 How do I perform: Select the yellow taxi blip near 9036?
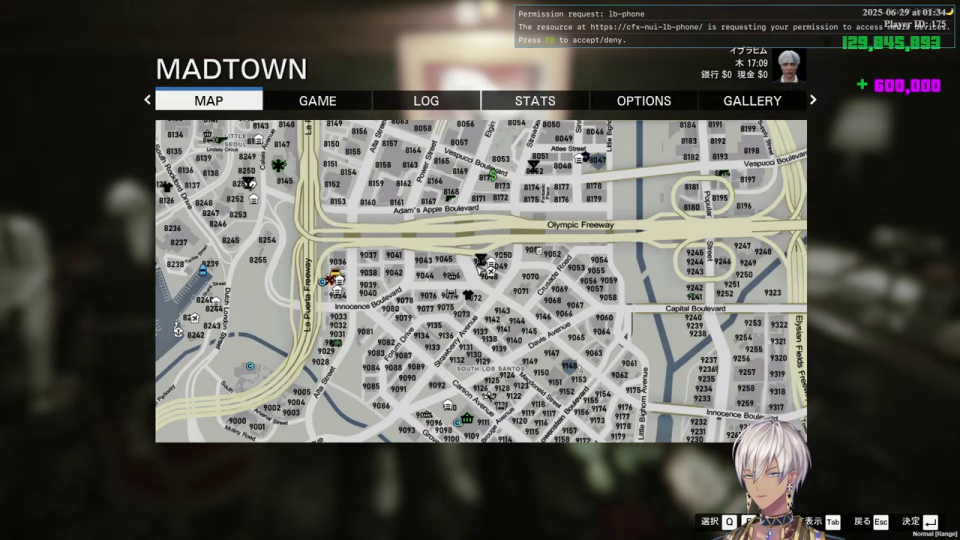[335, 272]
